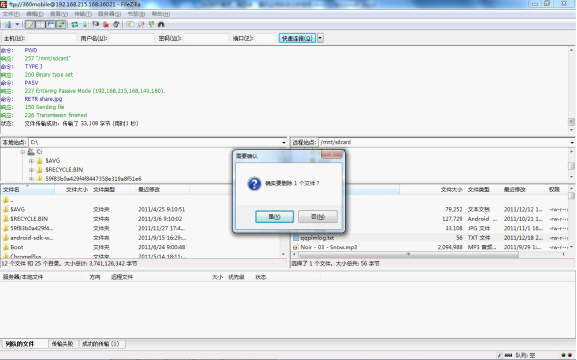Click the cancel current operation icon
Image resolution: width=577 pixels, height=360 pixels.
pyautogui.click(x=96, y=25)
